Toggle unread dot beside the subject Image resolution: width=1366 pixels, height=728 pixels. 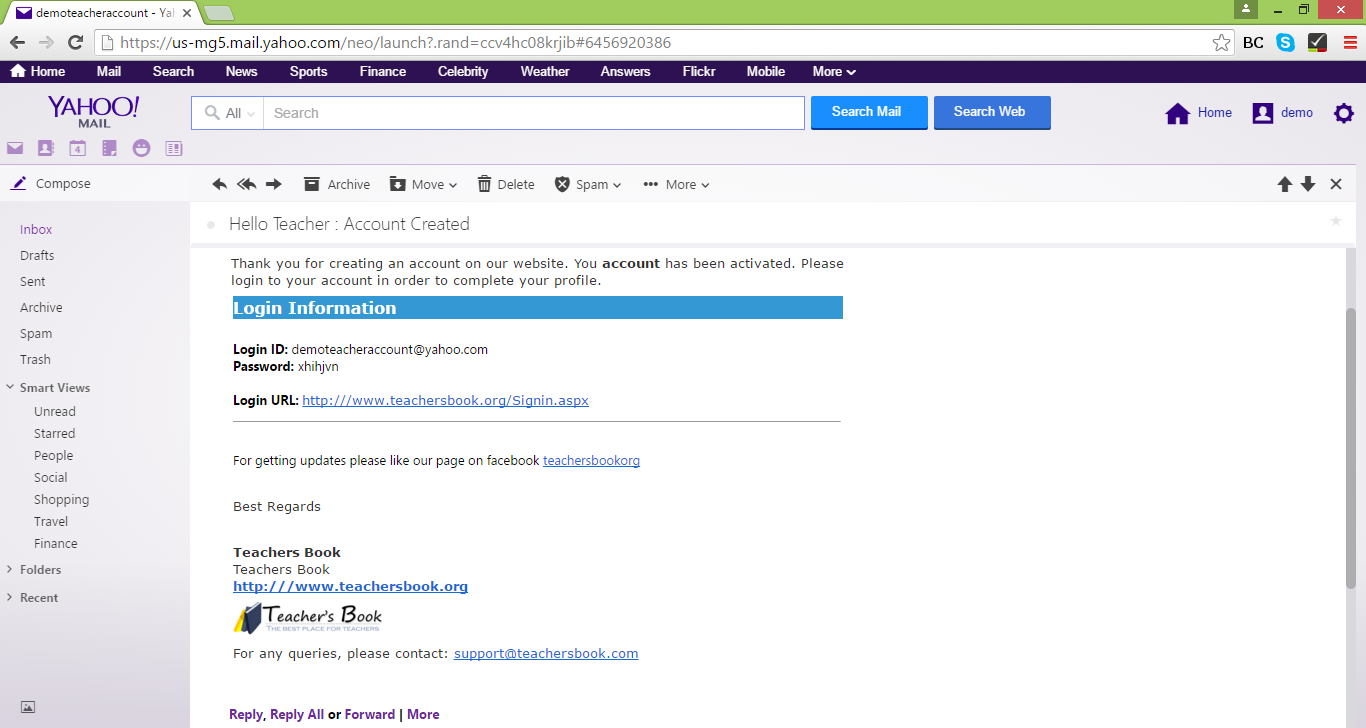click(210, 225)
